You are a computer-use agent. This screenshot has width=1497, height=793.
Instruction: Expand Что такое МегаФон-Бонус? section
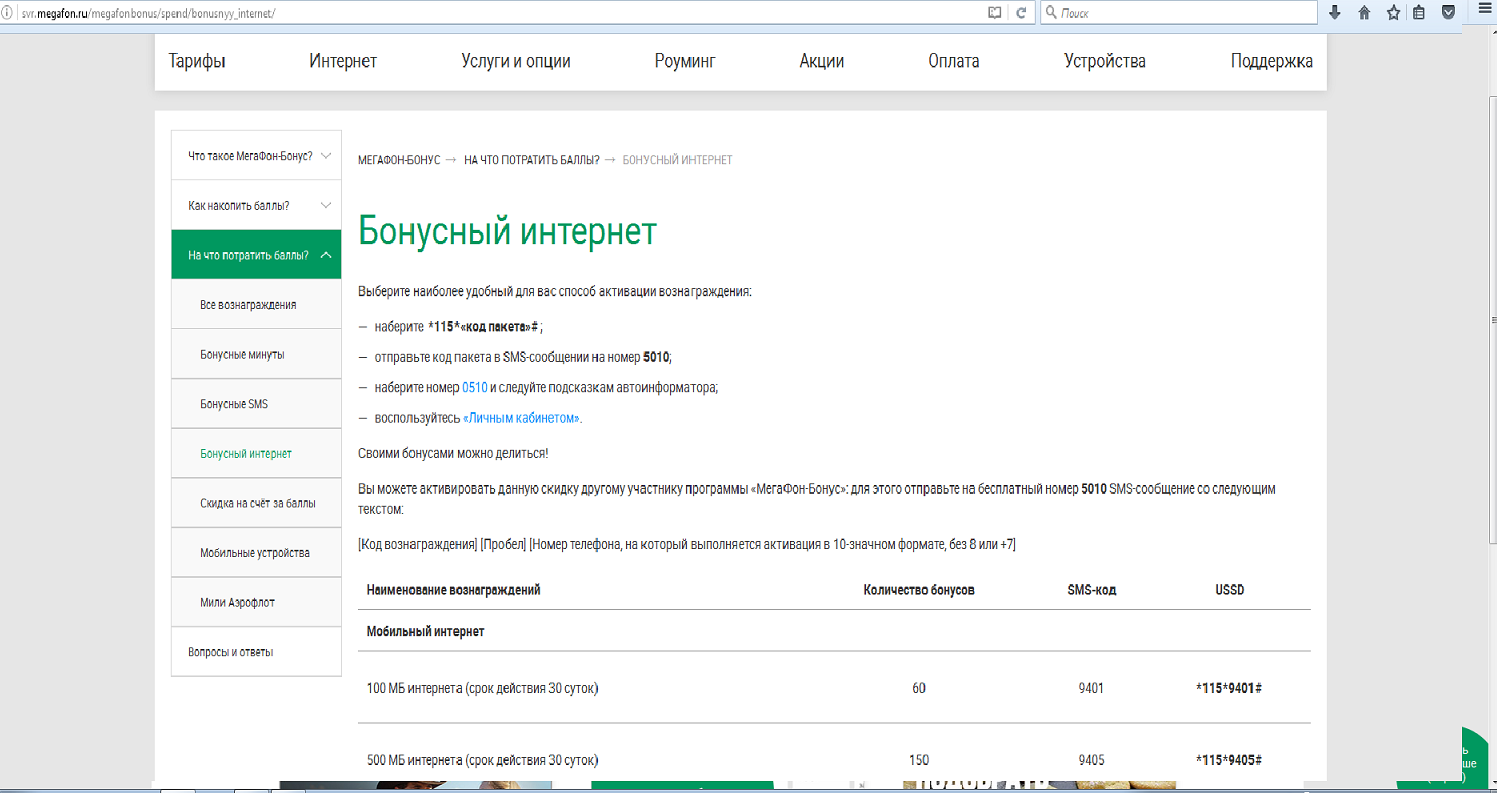pyautogui.click(x=256, y=156)
